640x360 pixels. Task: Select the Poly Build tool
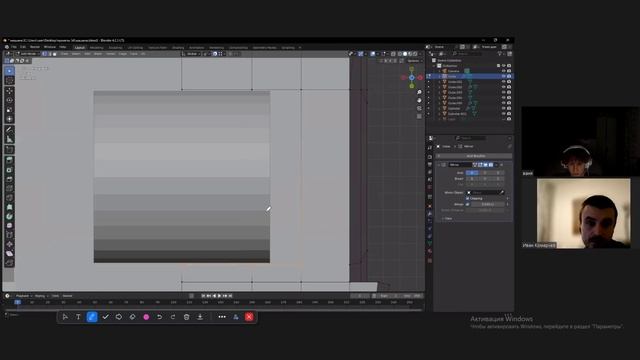tap(9, 207)
